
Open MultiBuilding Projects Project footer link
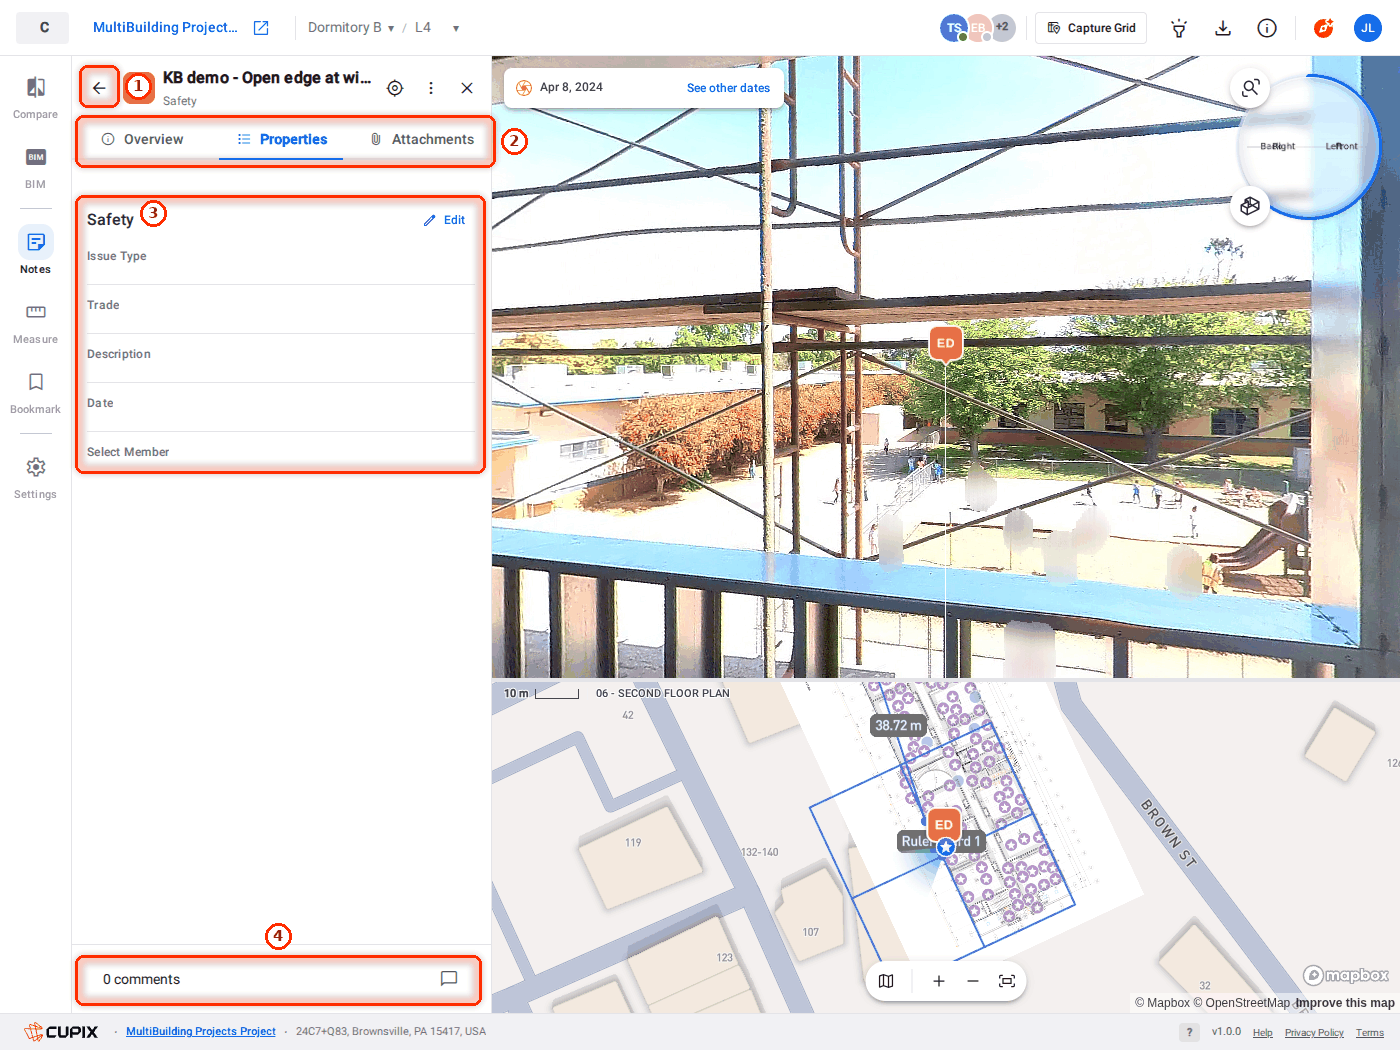click(201, 1031)
